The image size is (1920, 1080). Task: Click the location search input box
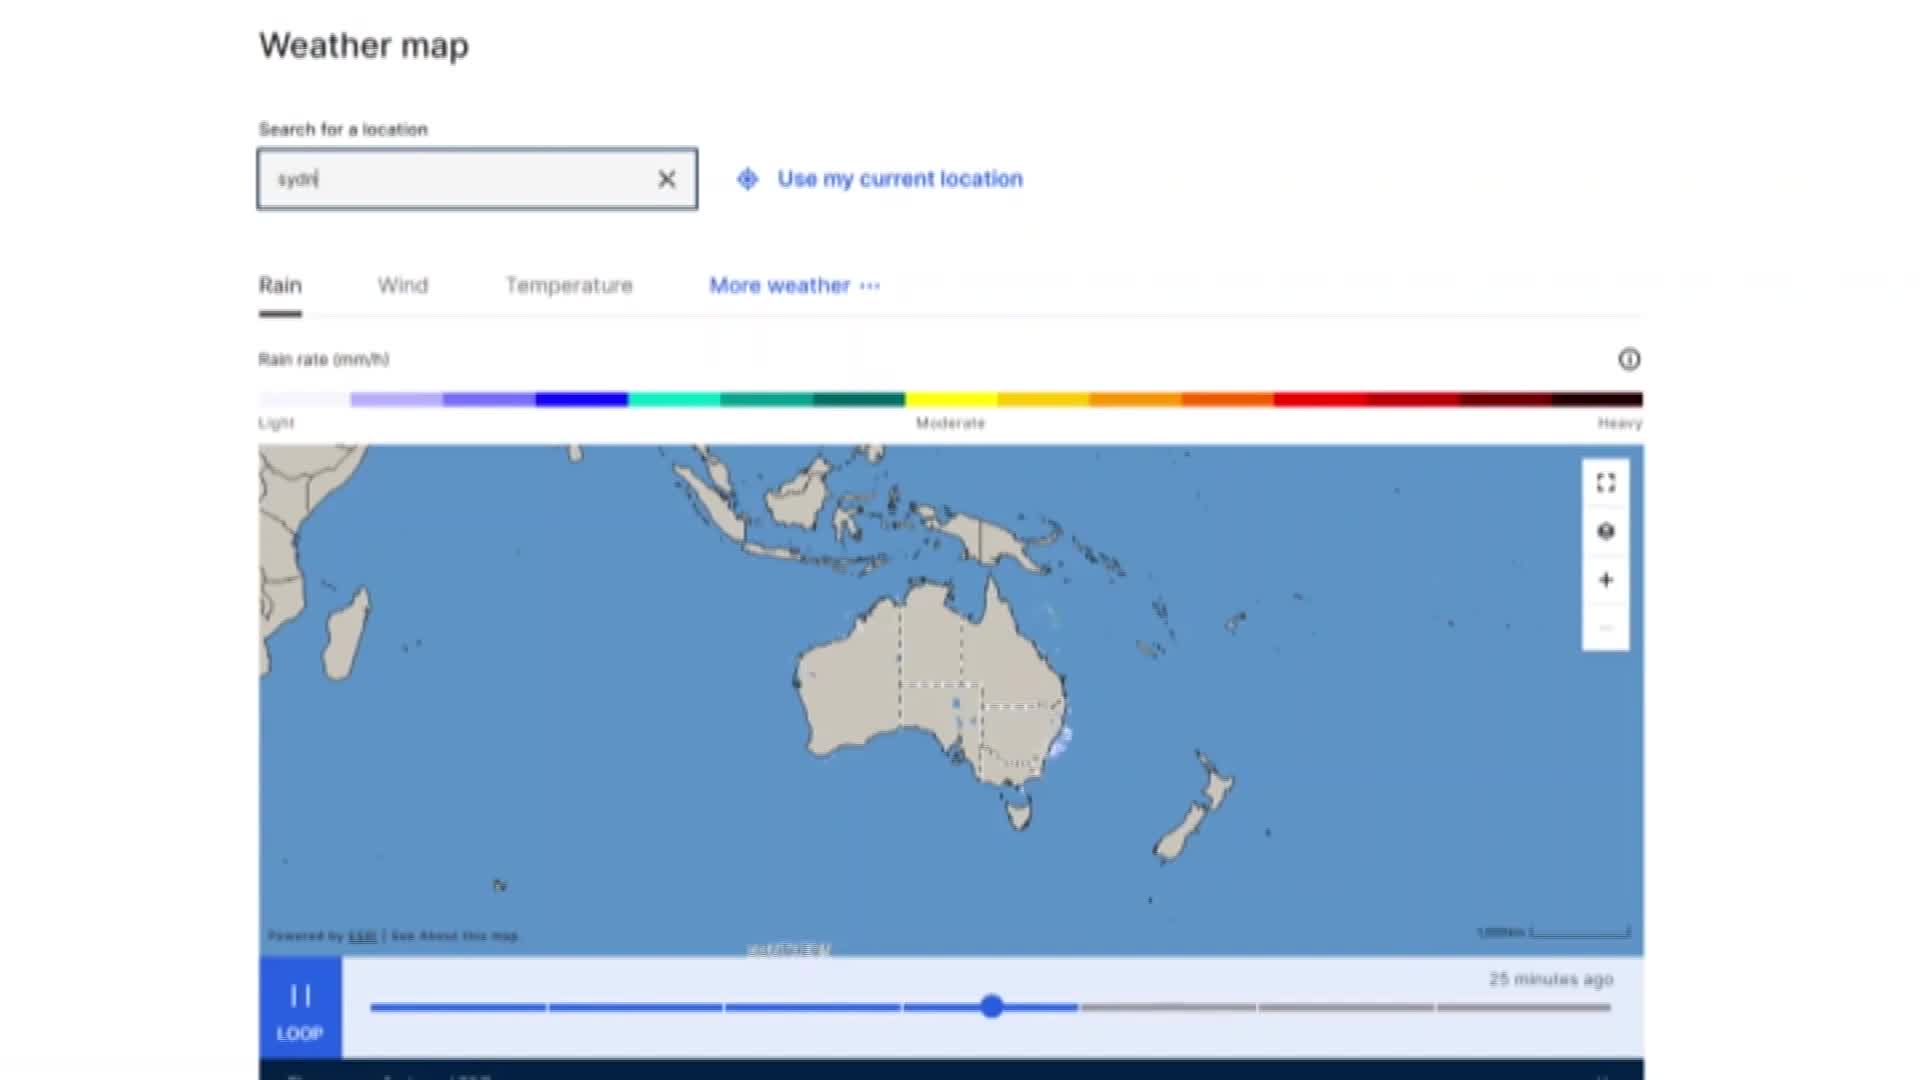coord(477,179)
